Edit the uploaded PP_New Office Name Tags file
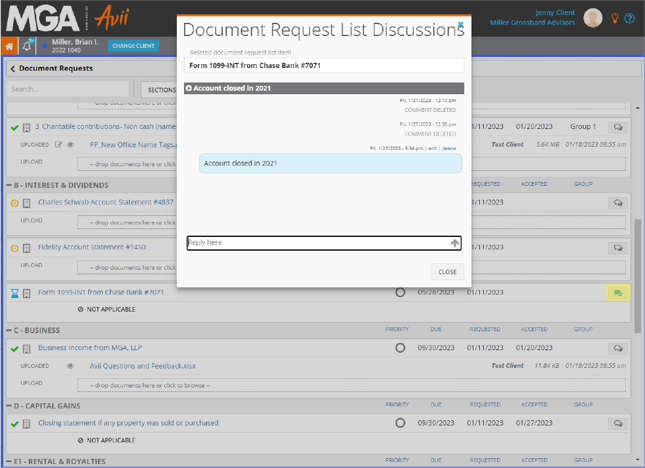The height and width of the screenshot is (468, 645). [x=58, y=145]
